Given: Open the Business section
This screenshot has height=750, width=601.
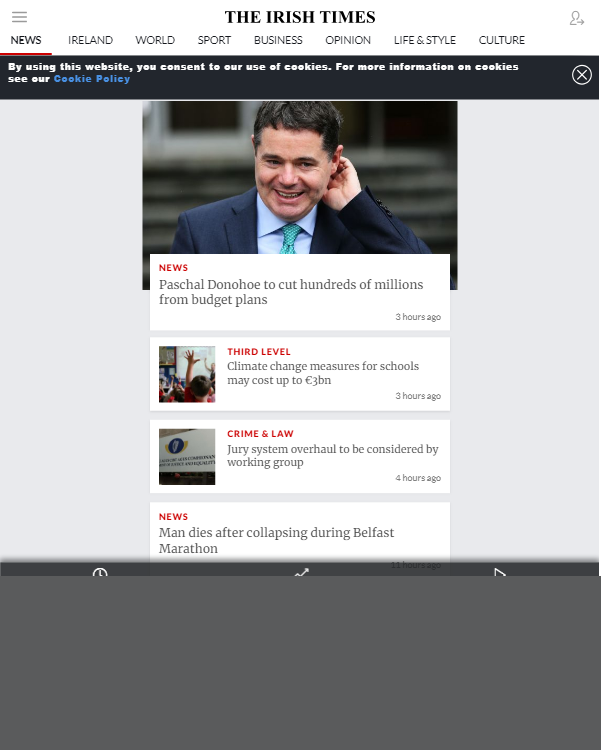Looking at the screenshot, I should (278, 40).
